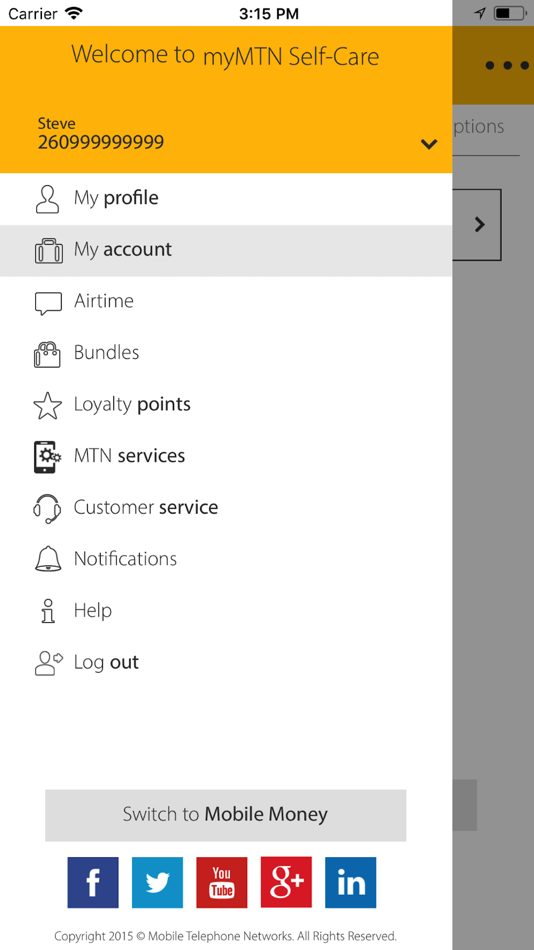Open Bundles menu item
The height and width of the screenshot is (950, 534).
pos(226,353)
